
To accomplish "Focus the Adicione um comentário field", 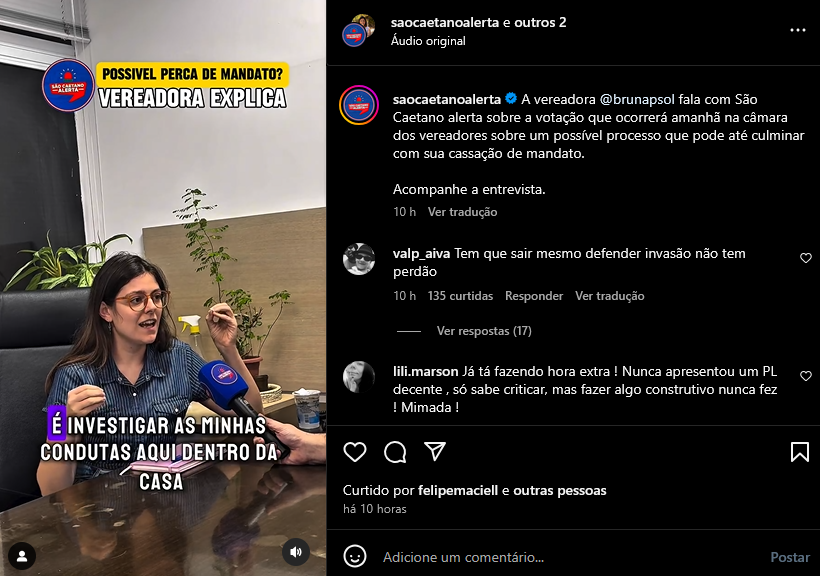I will (570, 557).
